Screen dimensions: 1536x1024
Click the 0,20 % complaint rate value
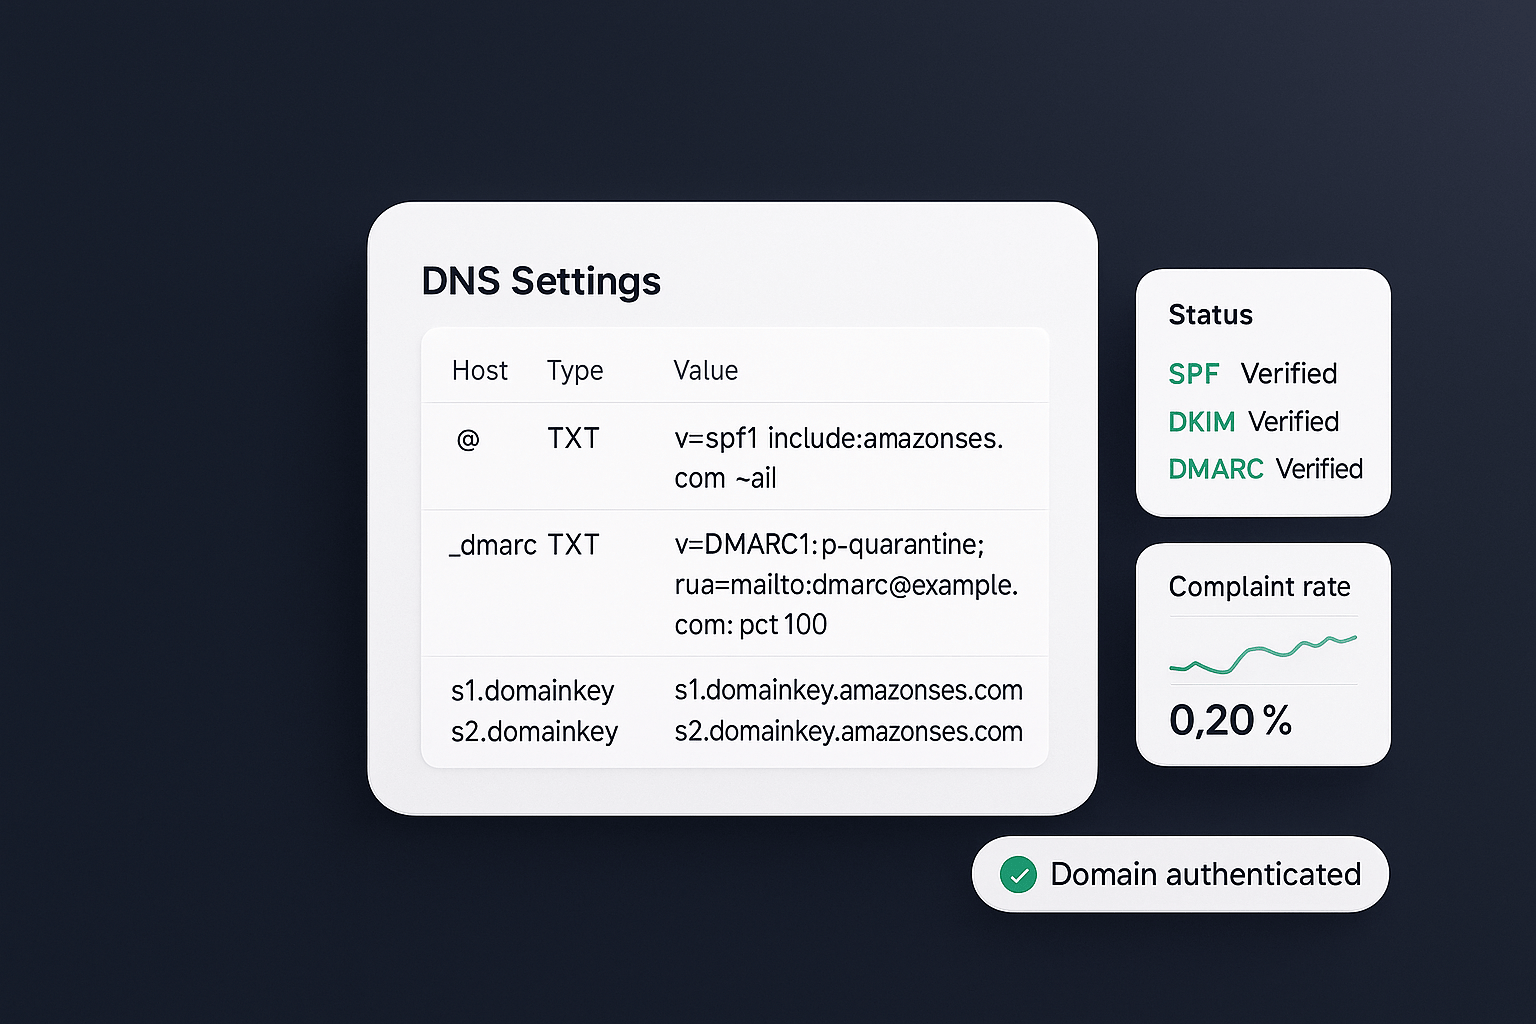1230,720
